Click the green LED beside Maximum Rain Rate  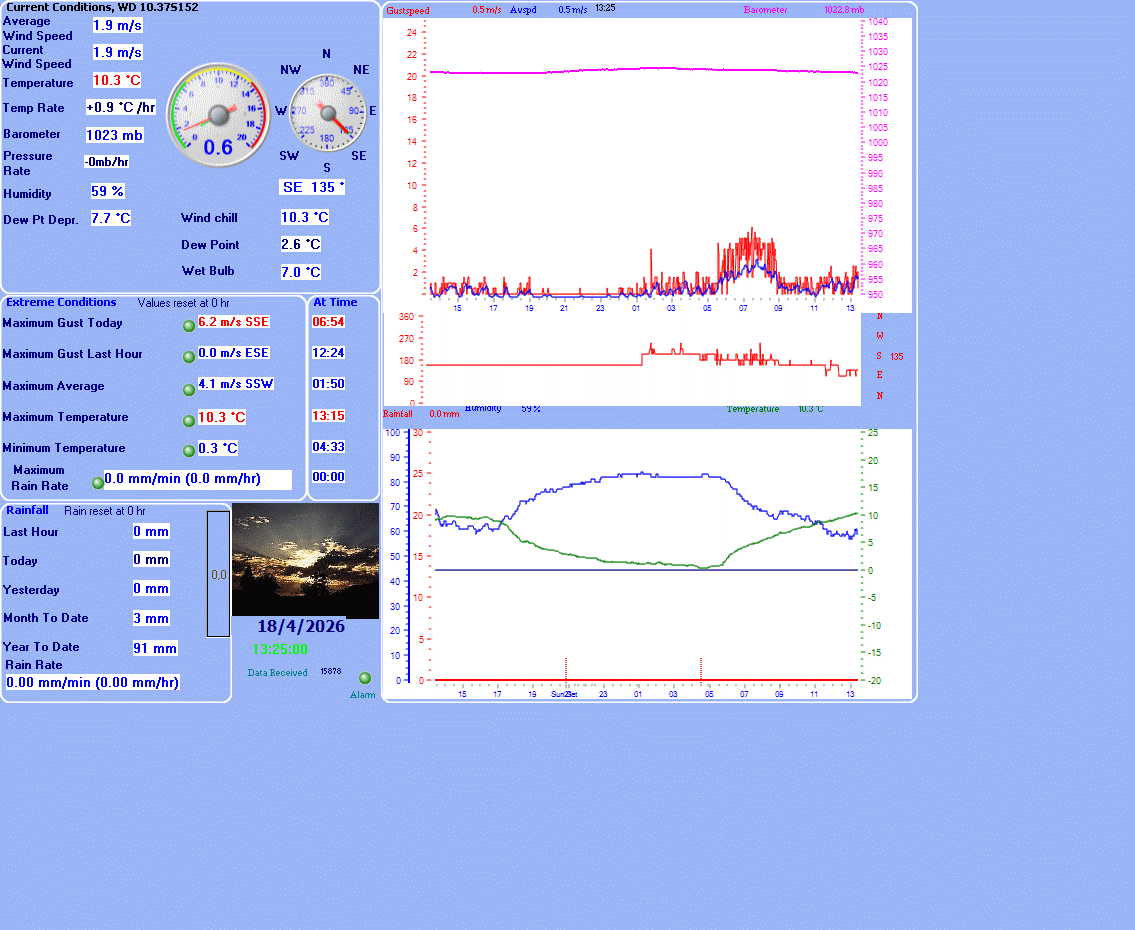[98, 482]
